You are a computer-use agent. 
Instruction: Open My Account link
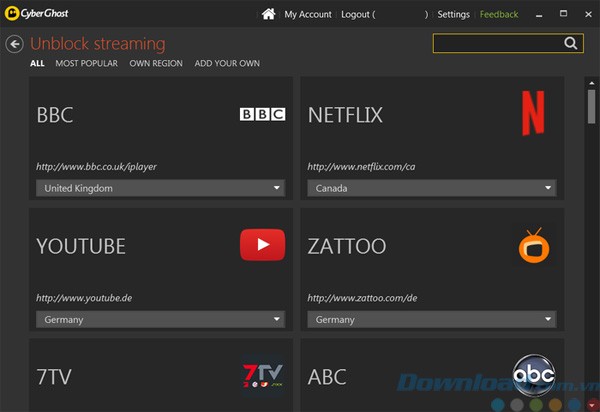click(308, 15)
